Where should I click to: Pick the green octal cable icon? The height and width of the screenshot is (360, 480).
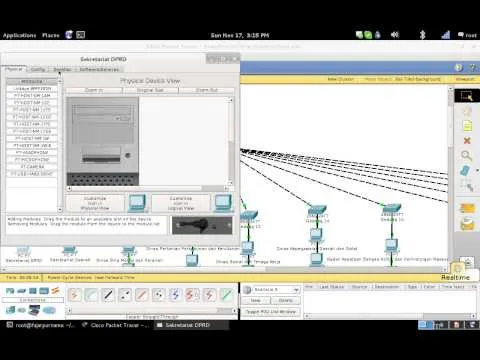[x=226, y=295]
